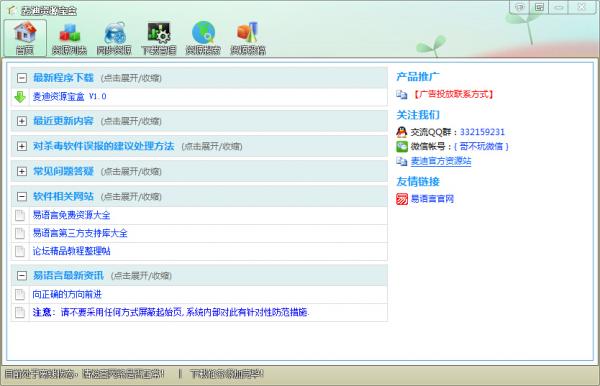The height and width of the screenshot is (386, 600).
Task: Open the 麦迪官方资源站 link
Action: [x=441, y=161]
